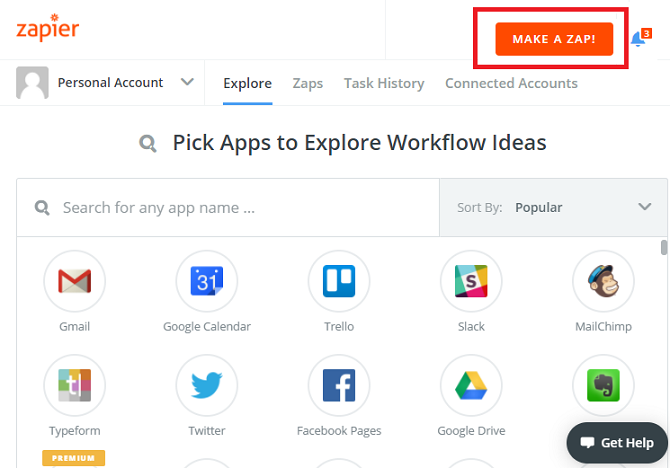Choose the Twitter bird icon
Screen dimensions: 670x468
tap(207, 385)
